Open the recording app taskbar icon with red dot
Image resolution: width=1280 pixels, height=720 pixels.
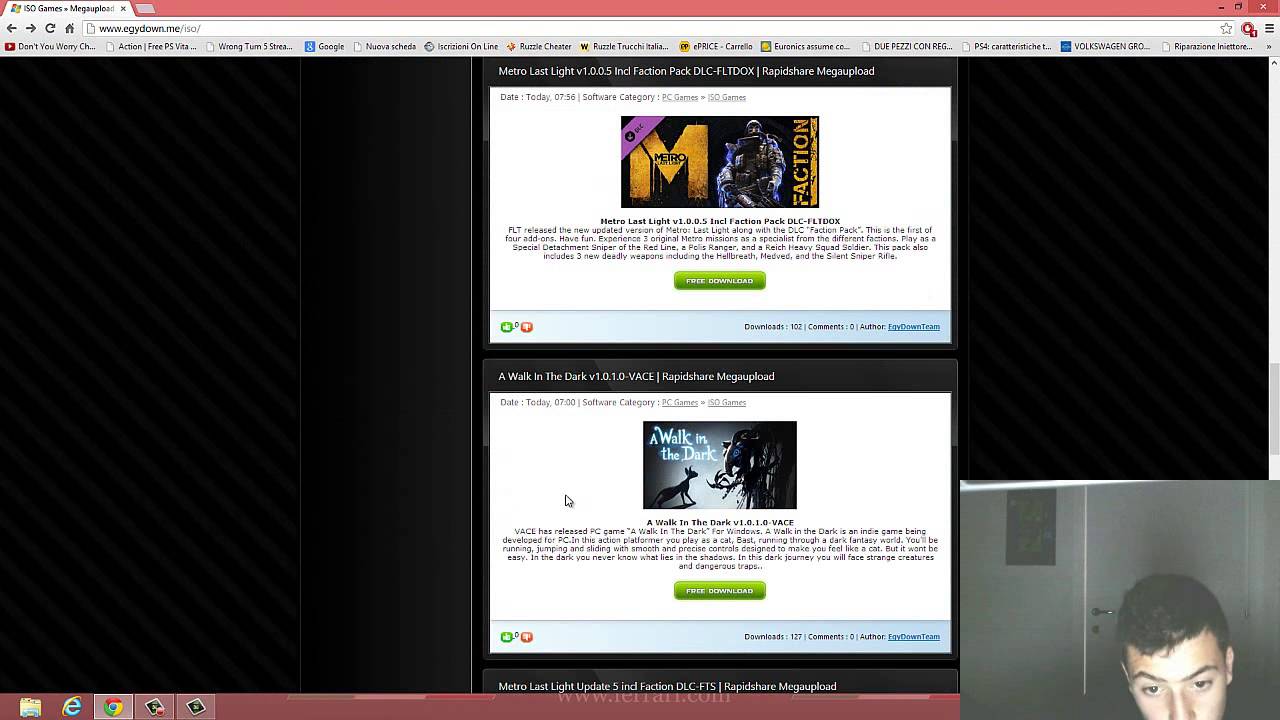155,707
